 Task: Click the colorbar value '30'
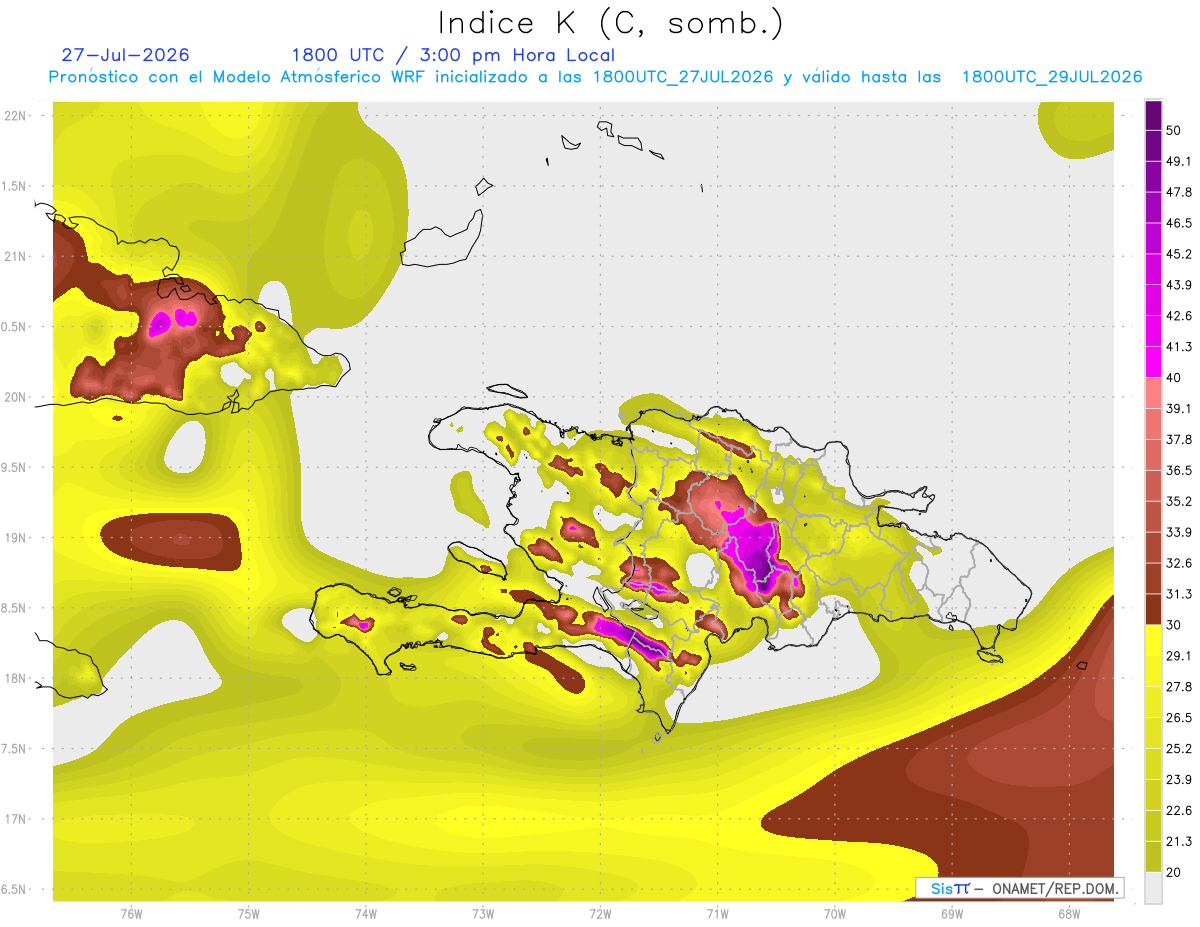1174,625
